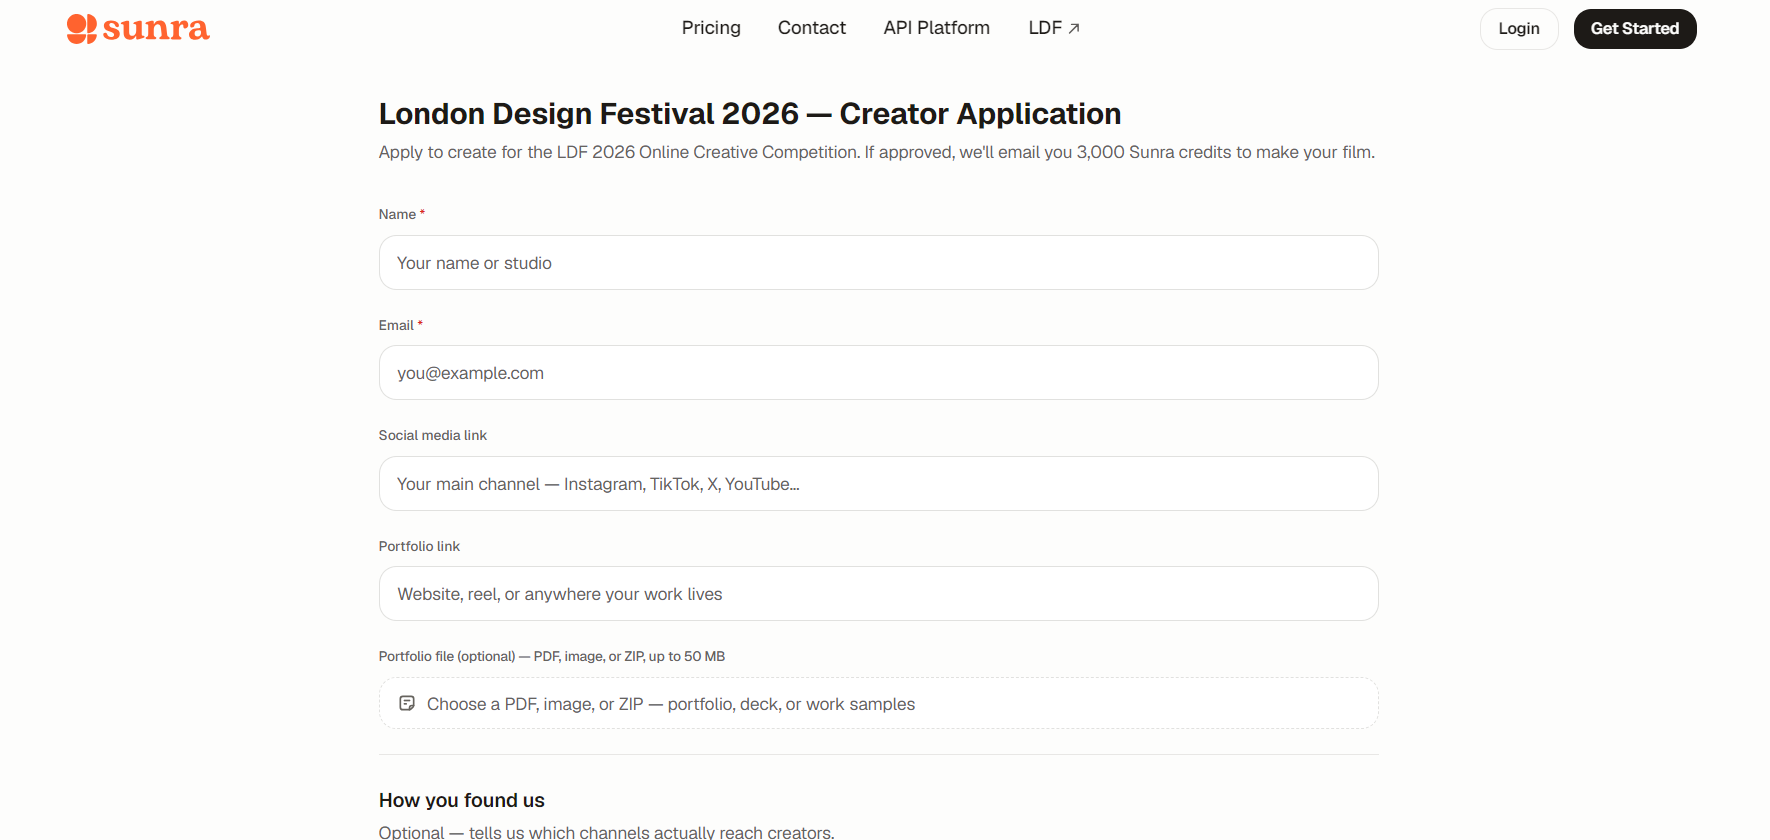Open the API Platform link
Screen dimensions: 1770x840
pyautogui.click(x=937, y=28)
